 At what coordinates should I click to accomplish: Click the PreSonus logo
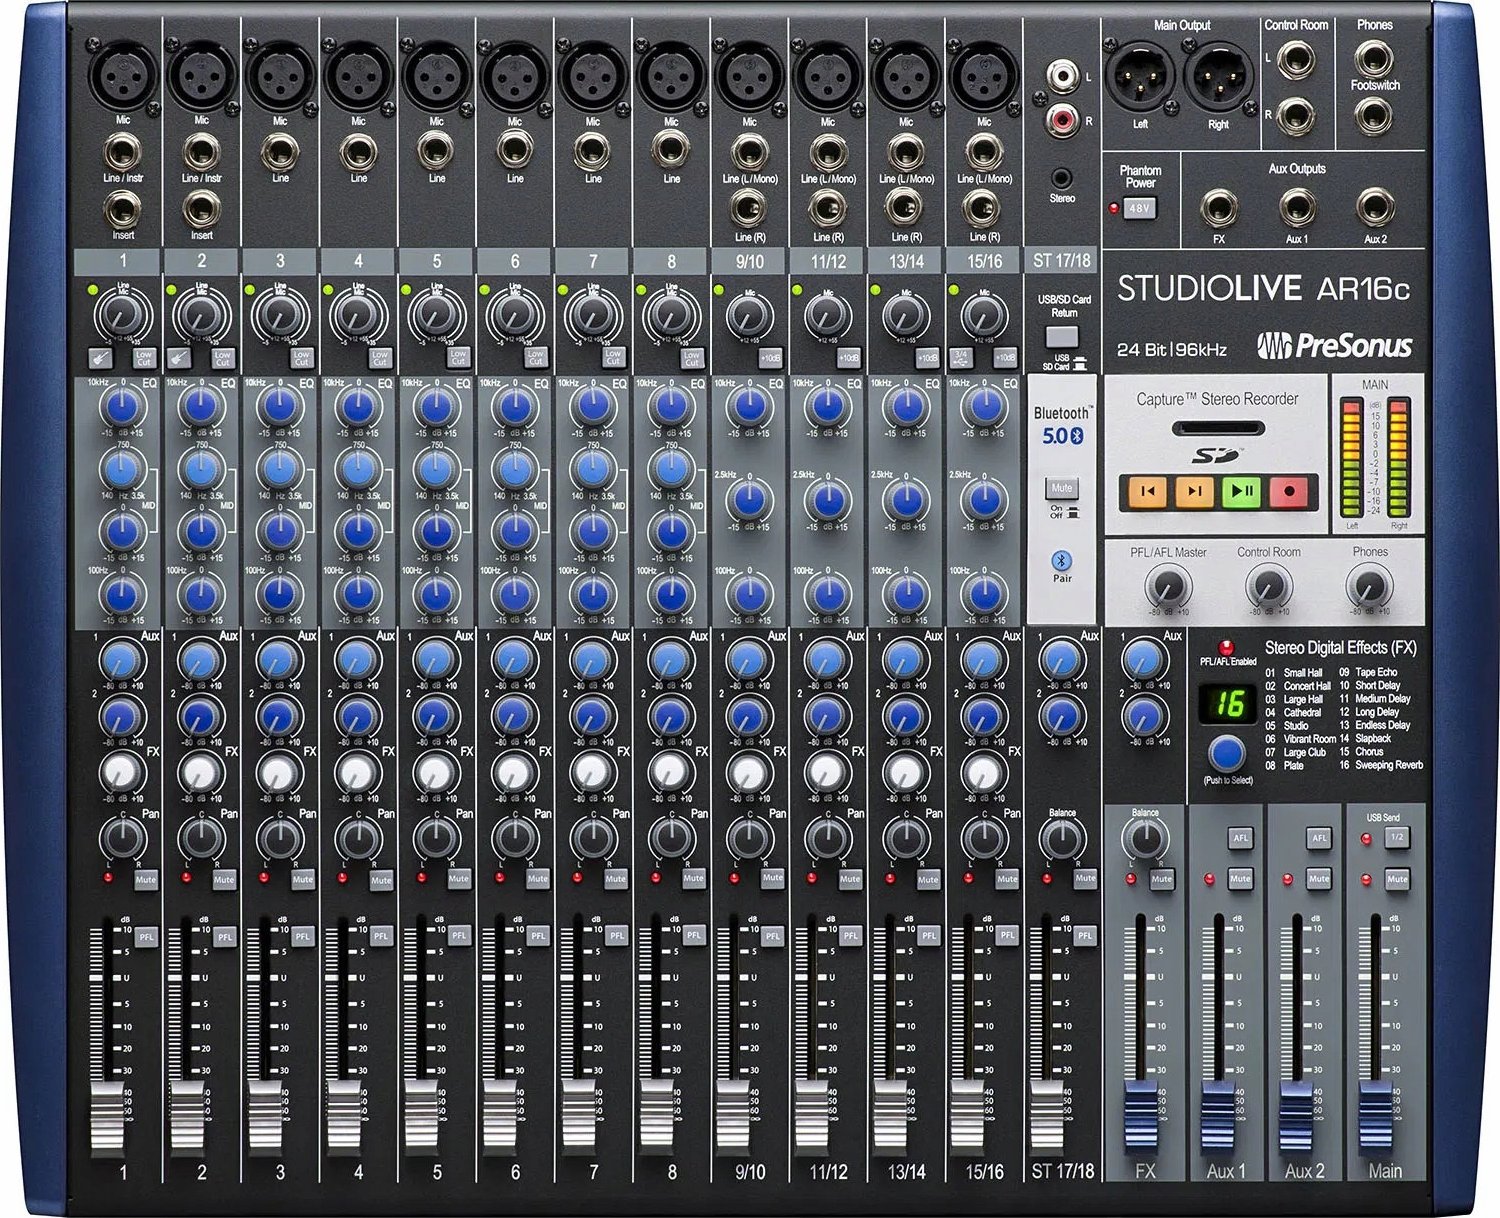1335,345
